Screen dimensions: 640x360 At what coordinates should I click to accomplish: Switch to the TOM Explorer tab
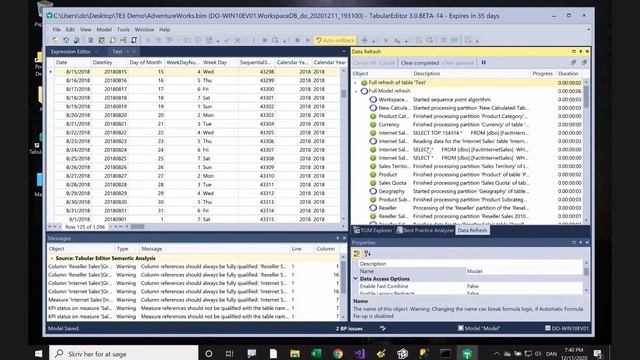pos(373,230)
